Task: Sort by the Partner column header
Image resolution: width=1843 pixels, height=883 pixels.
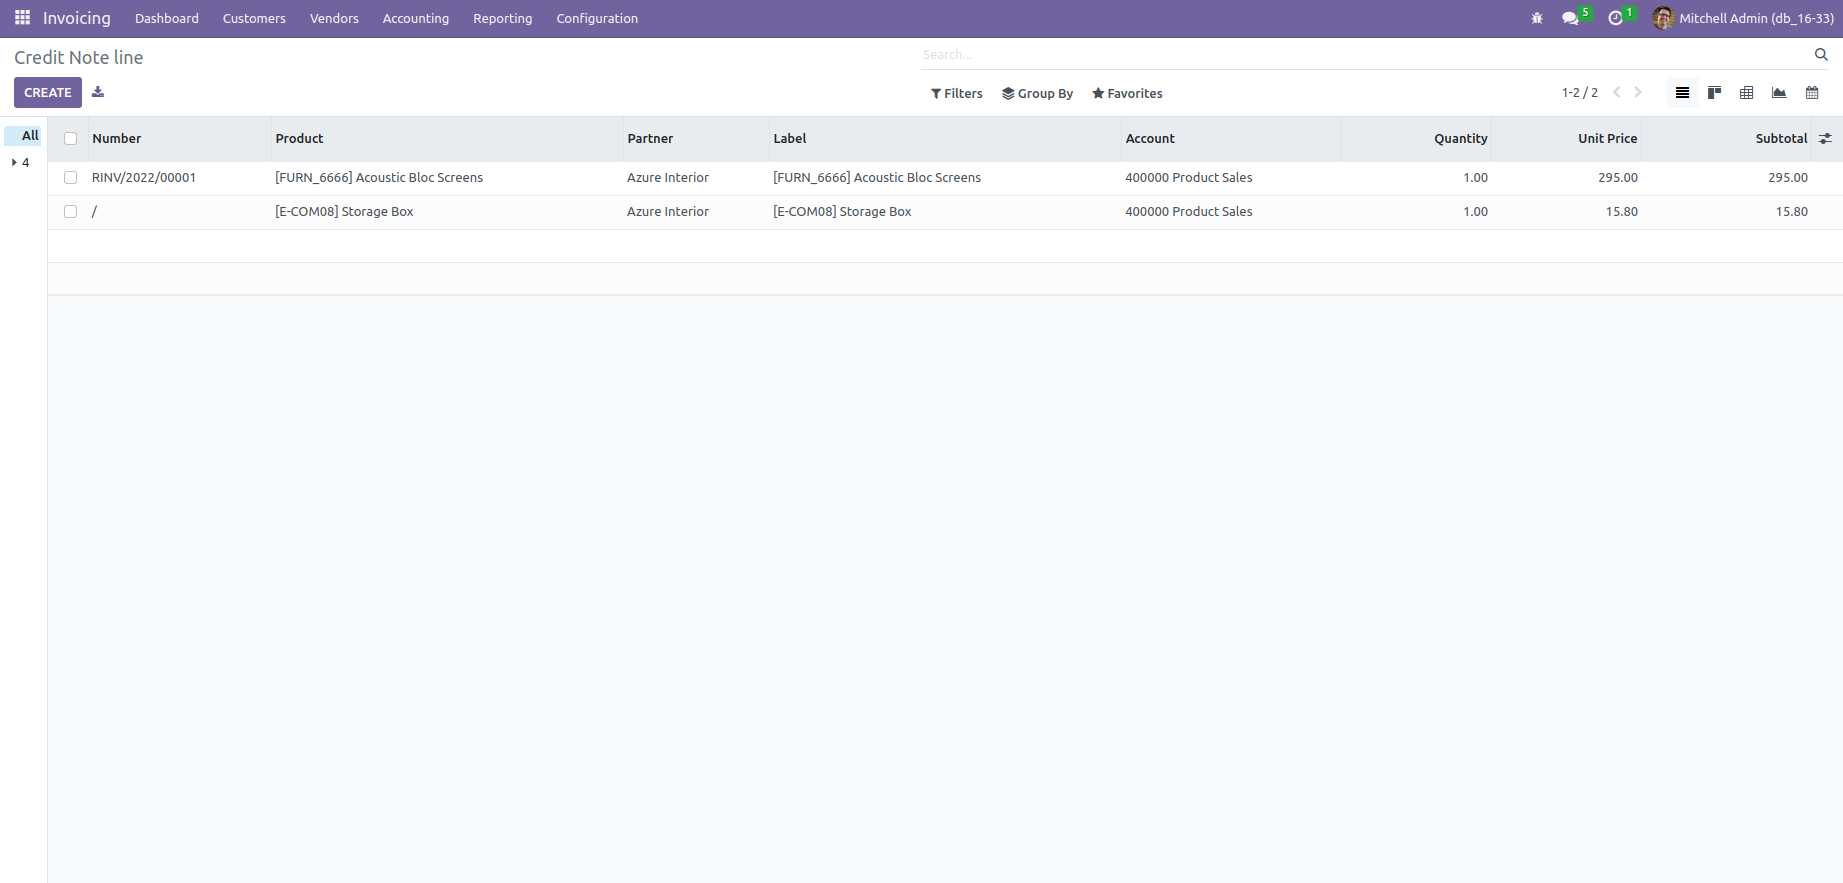Action: coord(650,139)
